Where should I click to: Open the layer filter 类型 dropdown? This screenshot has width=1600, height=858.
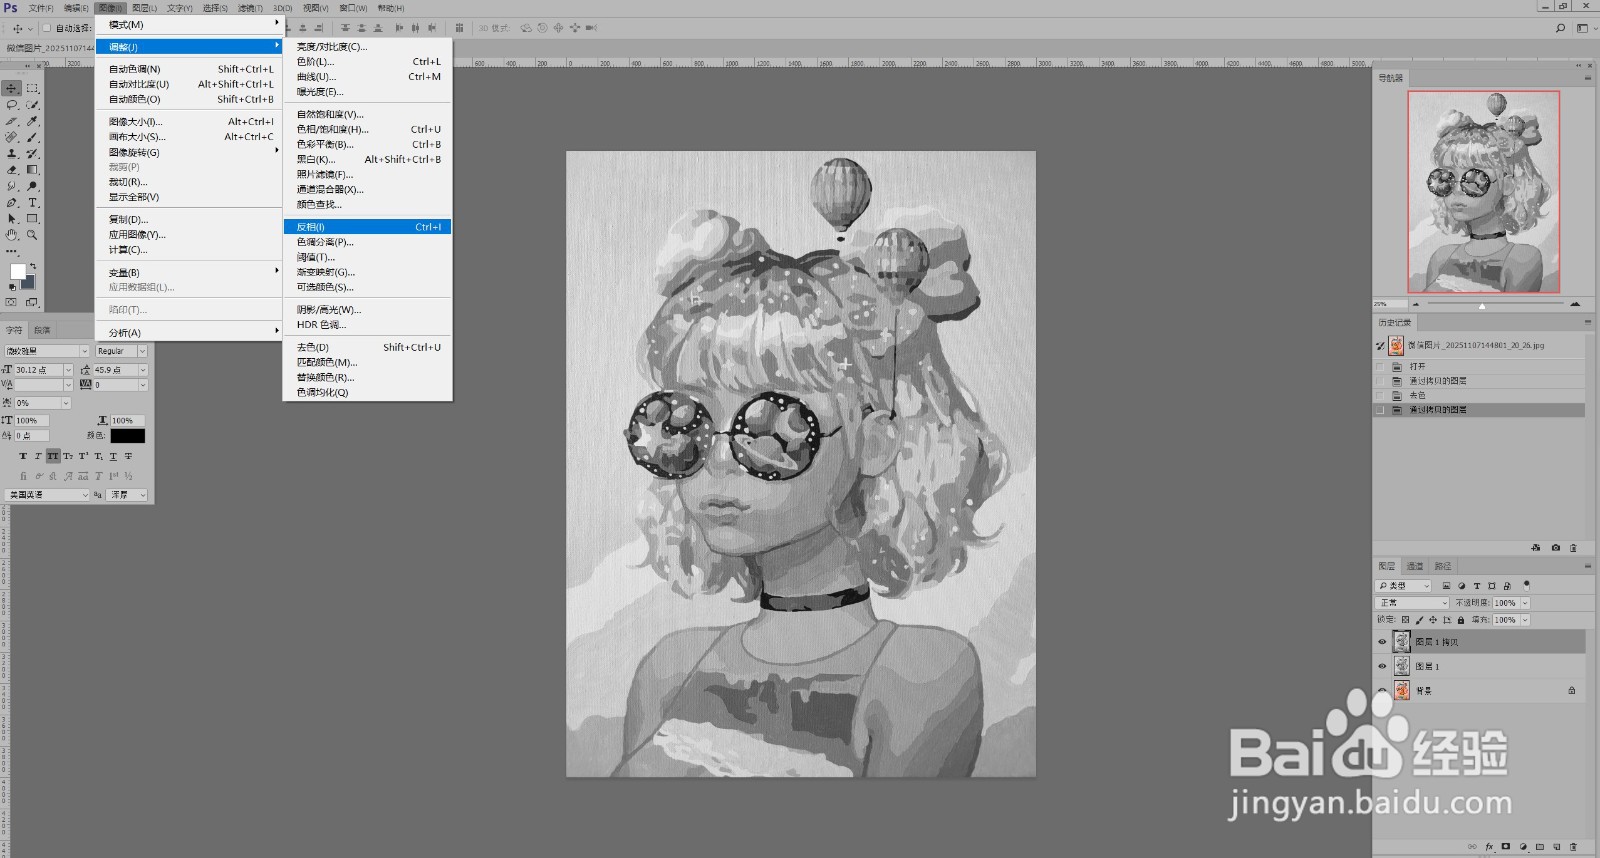[1403, 586]
